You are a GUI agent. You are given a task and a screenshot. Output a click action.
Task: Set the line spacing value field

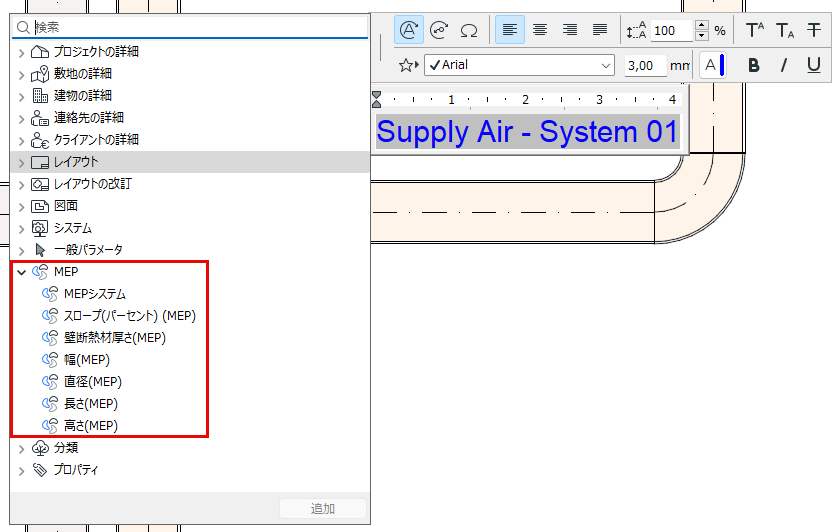point(672,30)
